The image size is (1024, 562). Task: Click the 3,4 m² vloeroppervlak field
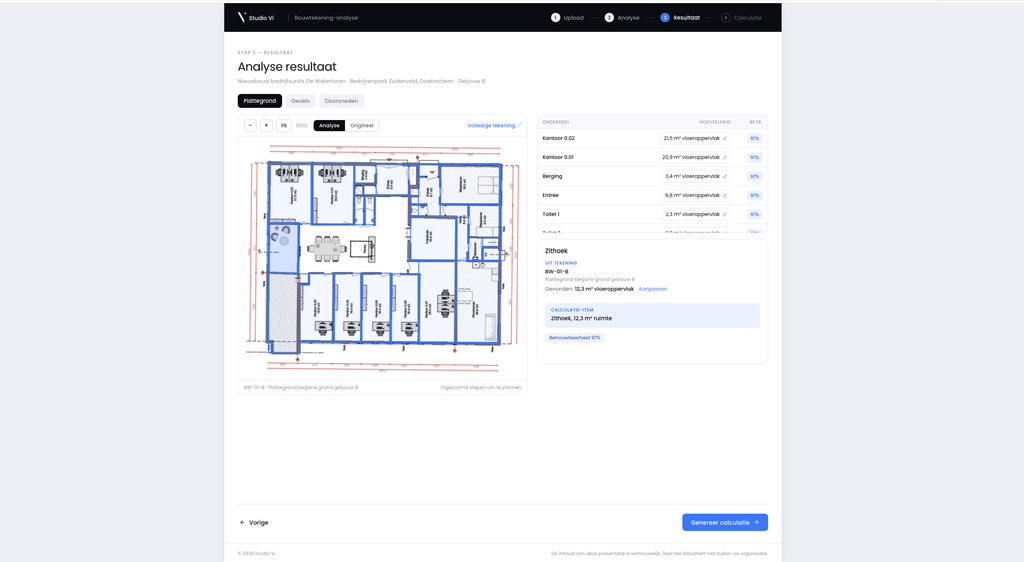tap(696, 176)
